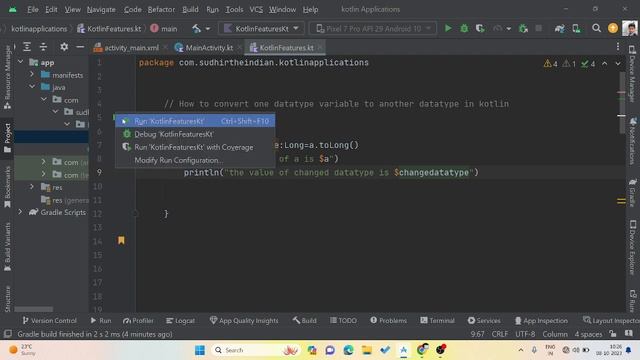Select Run 'KotlinFeaturesKt' menu entry
640x360 pixels.
tap(195, 121)
